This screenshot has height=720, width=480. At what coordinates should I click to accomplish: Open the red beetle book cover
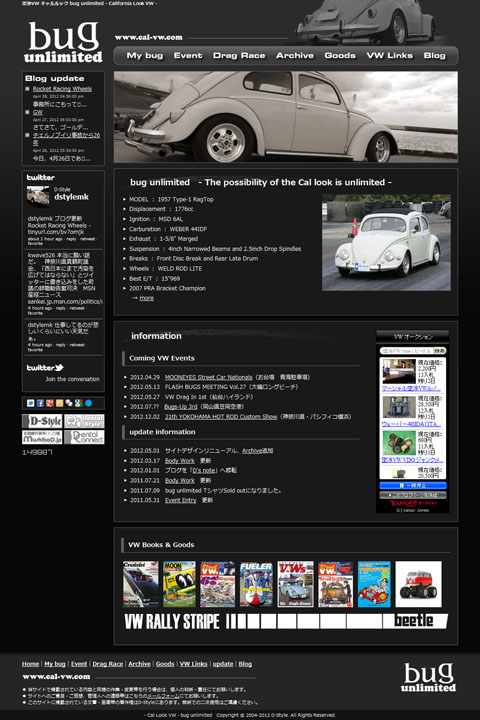pyautogui.click(x=374, y=584)
